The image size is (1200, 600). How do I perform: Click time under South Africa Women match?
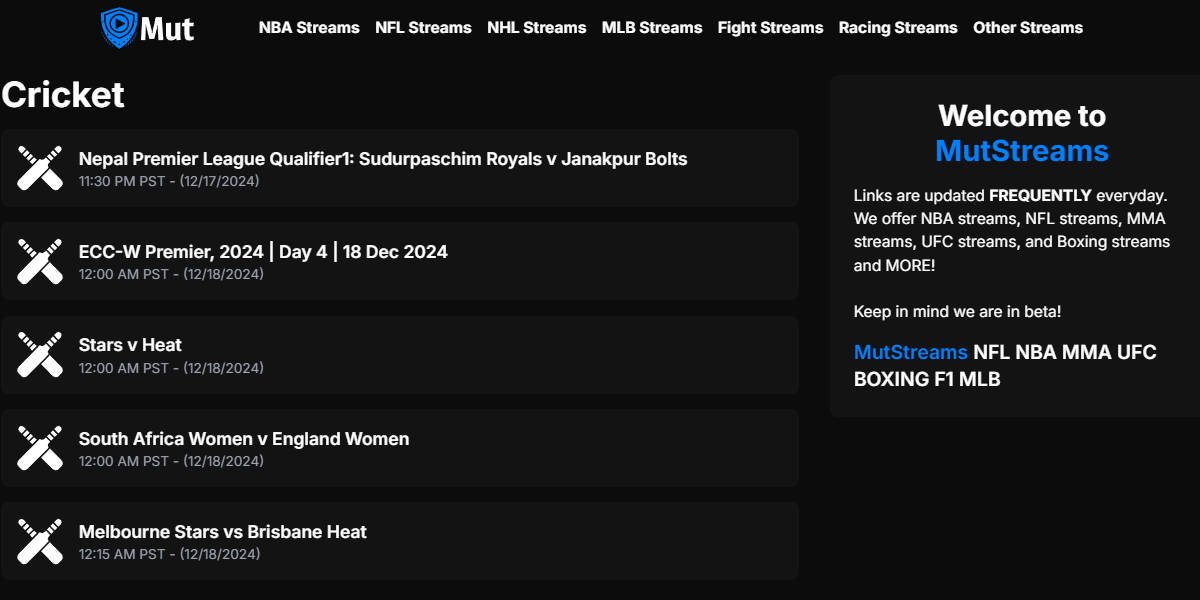click(171, 461)
